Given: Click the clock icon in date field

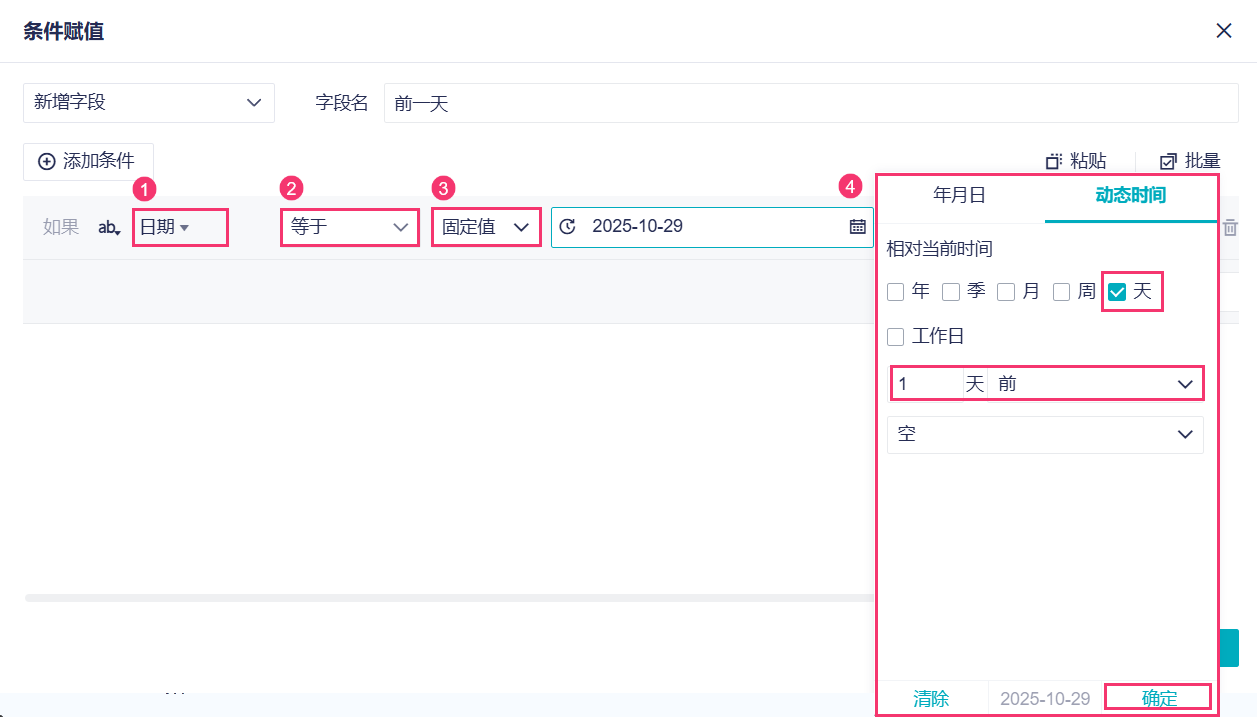Looking at the screenshot, I should 568,227.
